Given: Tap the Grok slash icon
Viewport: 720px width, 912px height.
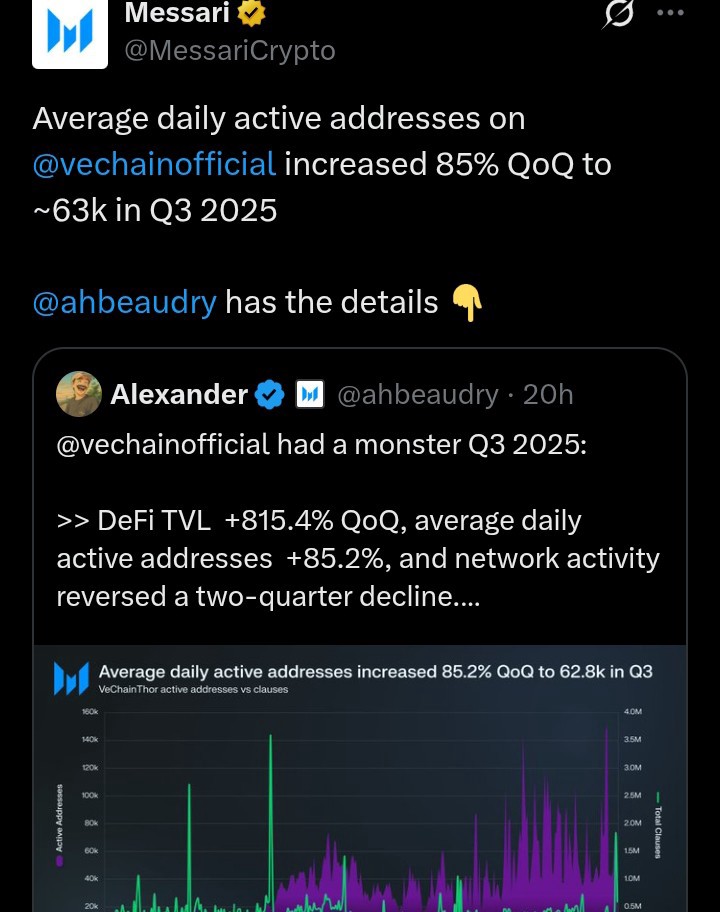Looking at the screenshot, I should (x=618, y=13).
